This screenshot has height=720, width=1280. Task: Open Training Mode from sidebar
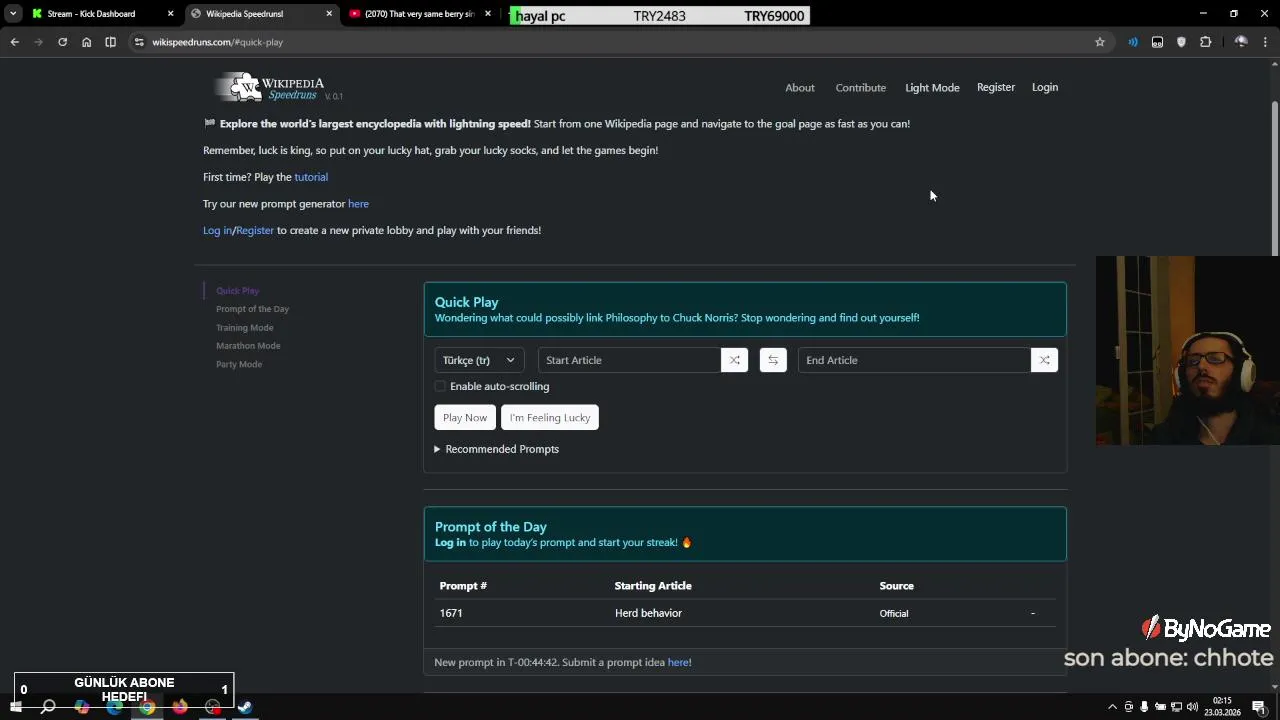click(244, 328)
